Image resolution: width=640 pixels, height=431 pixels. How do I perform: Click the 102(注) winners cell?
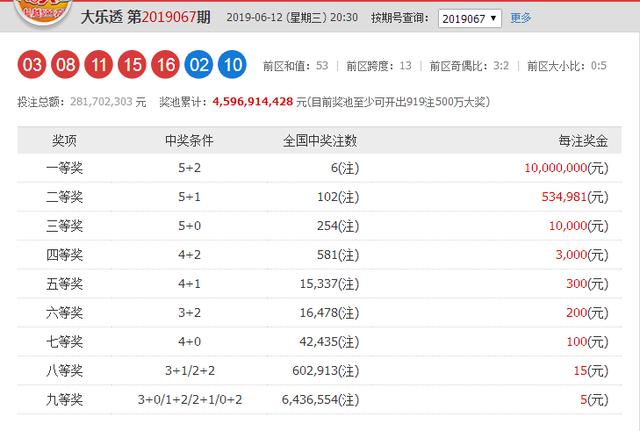(338, 197)
